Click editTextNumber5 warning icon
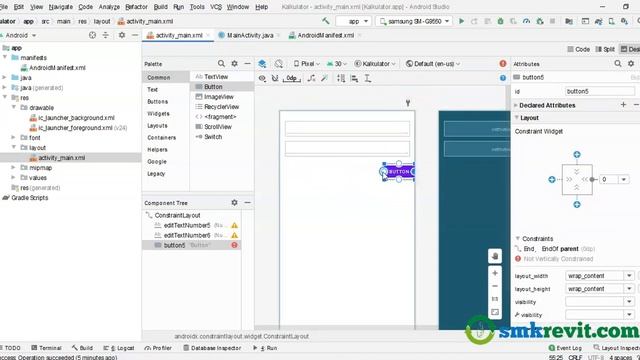This screenshot has width=640, height=360. pos(234,225)
